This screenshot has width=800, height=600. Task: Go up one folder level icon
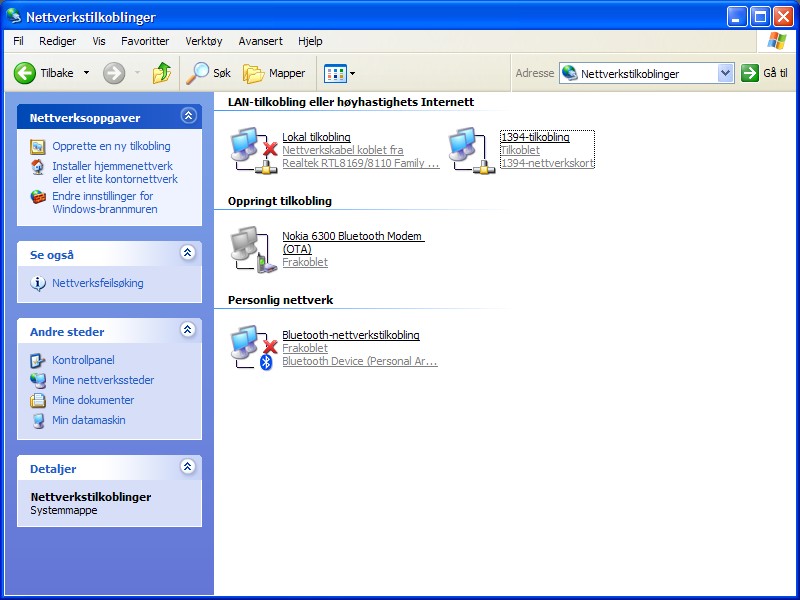162,73
